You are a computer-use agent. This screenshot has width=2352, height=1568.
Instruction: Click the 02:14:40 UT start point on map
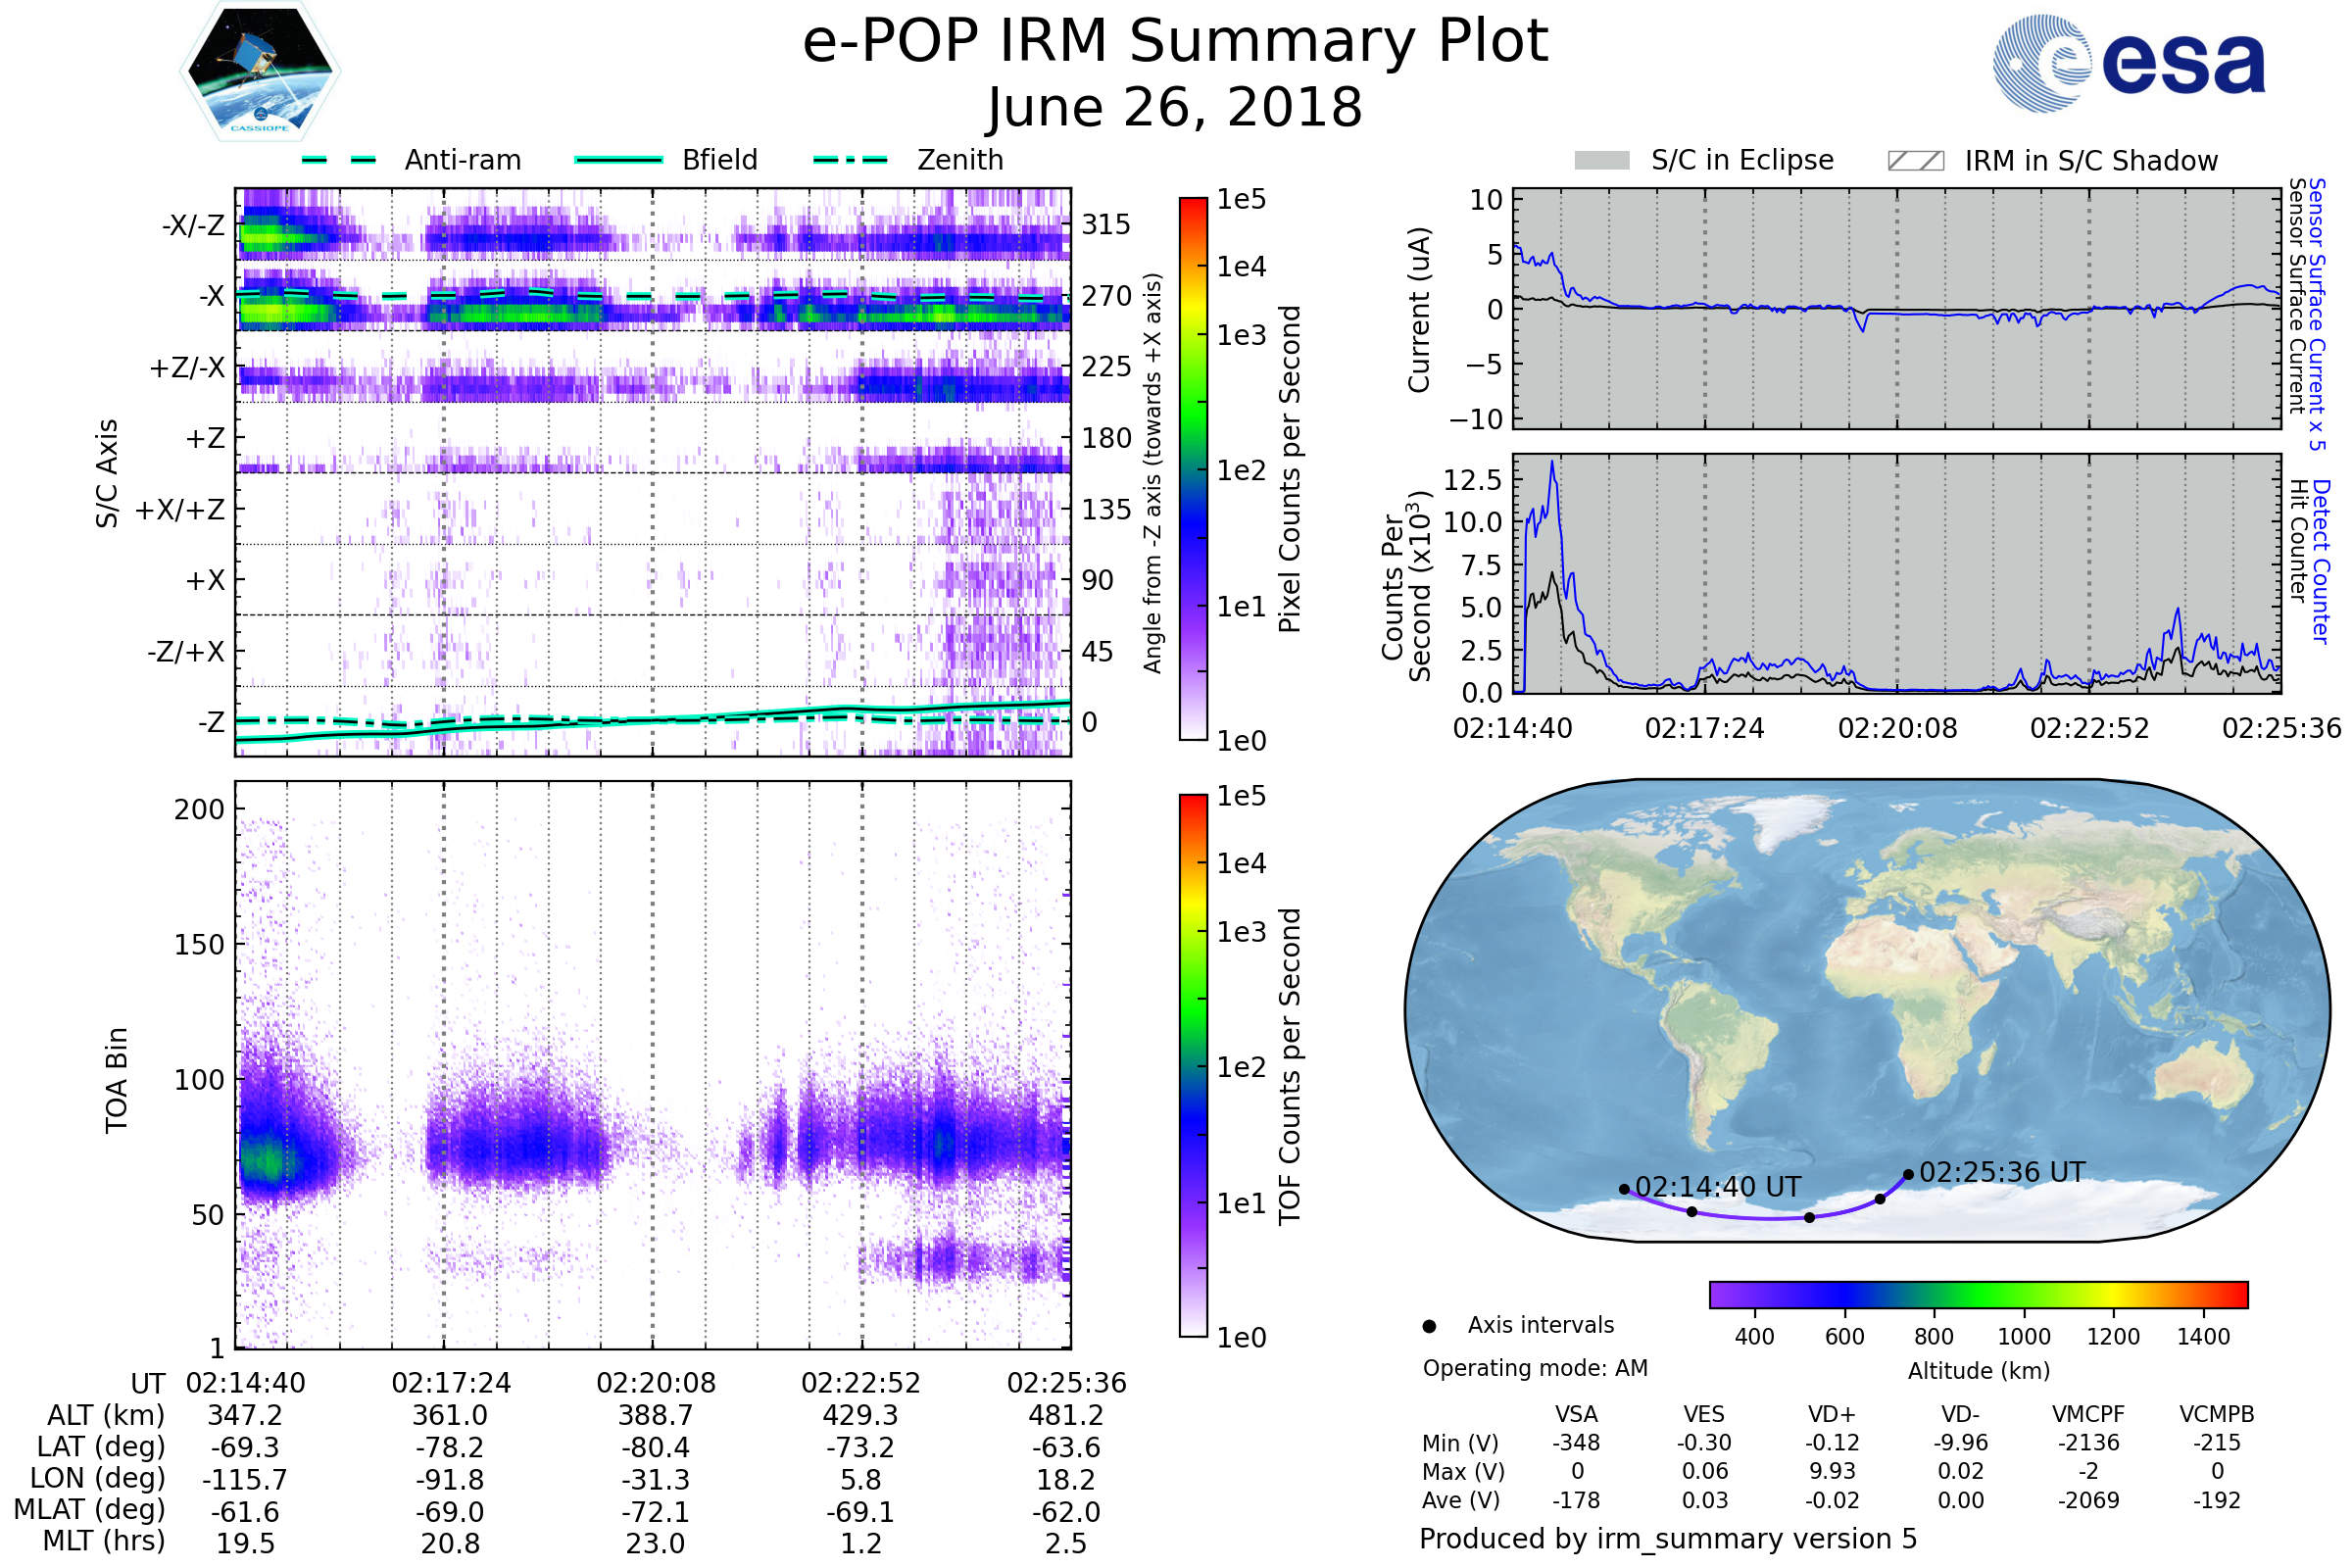pos(1624,1189)
